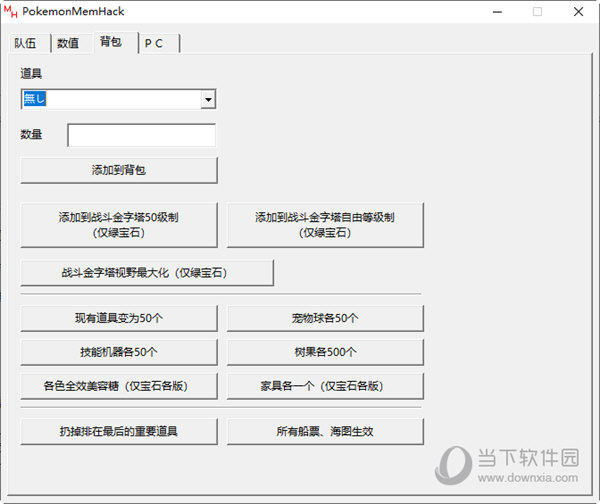Screen dimensions: 600x504
Task: Click 家具各一个 button
Action: (x=325, y=386)
